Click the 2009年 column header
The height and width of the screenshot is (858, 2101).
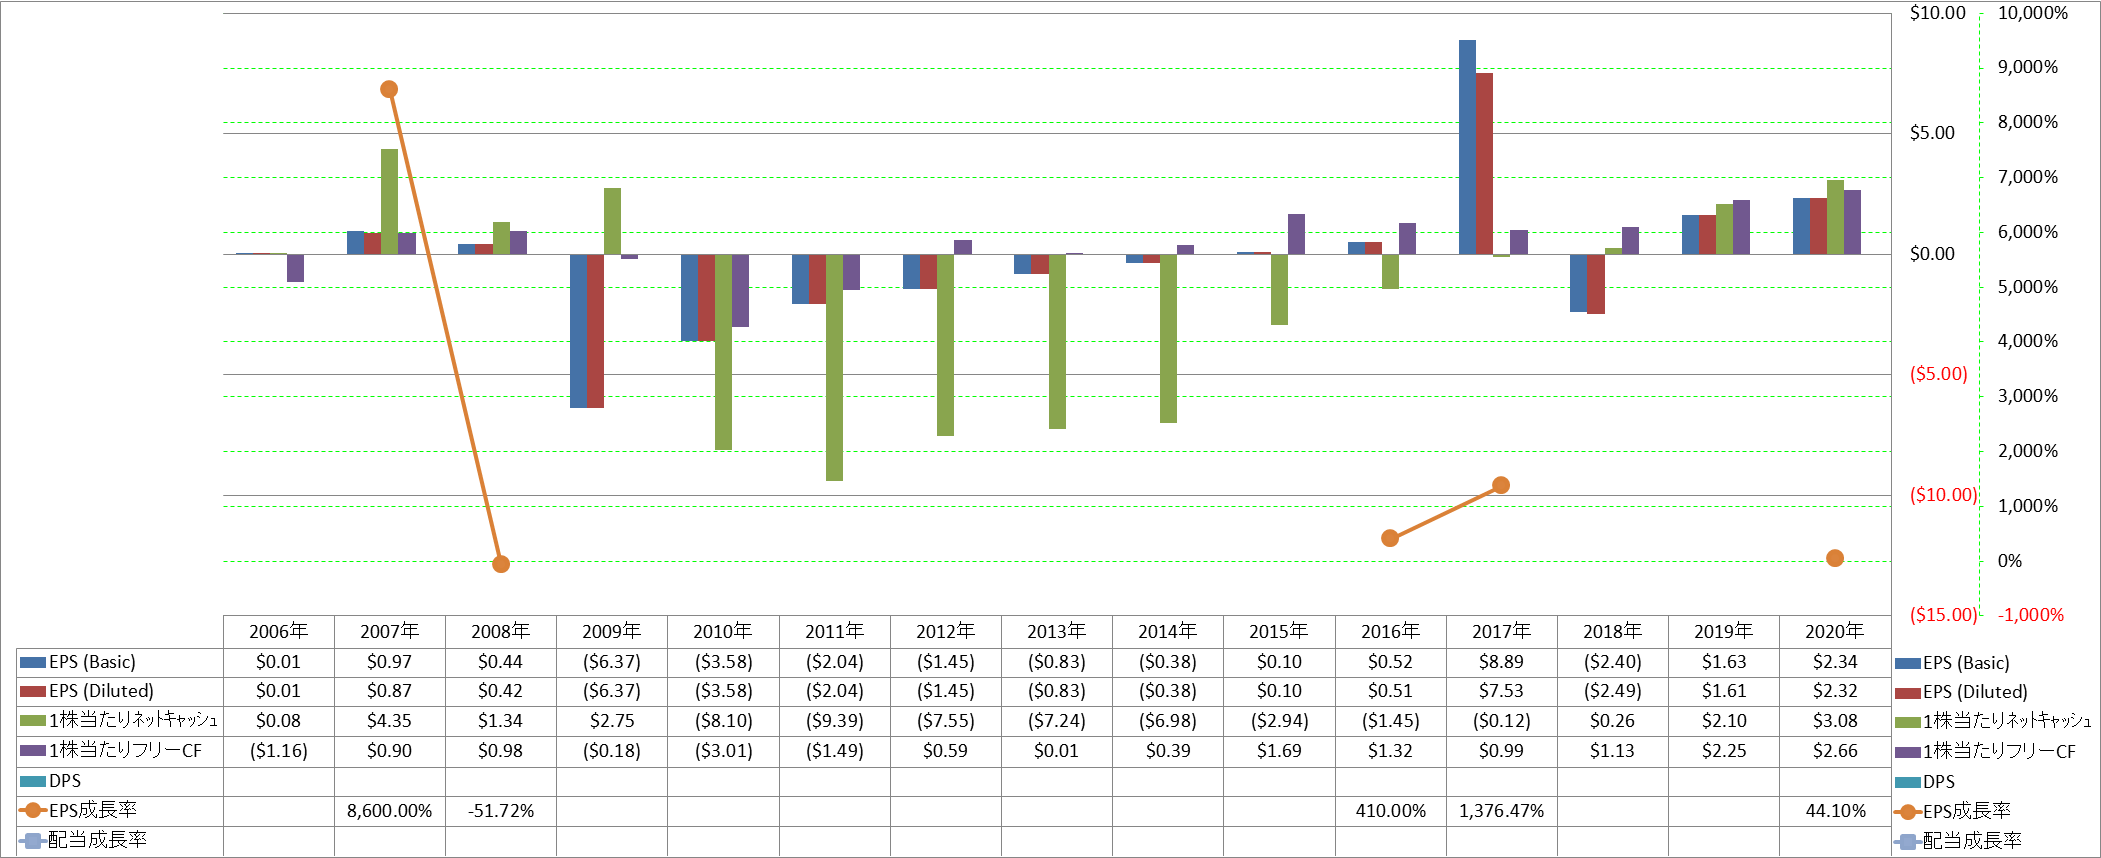pos(612,632)
